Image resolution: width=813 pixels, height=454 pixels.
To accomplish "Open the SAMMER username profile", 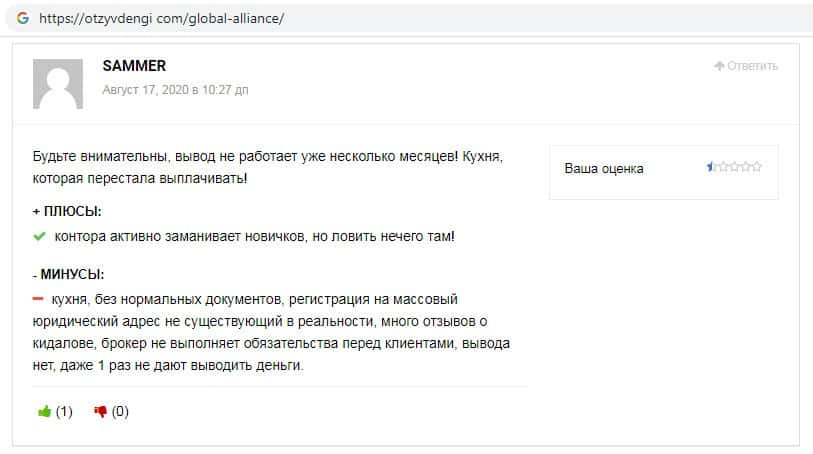I will [x=134, y=66].
